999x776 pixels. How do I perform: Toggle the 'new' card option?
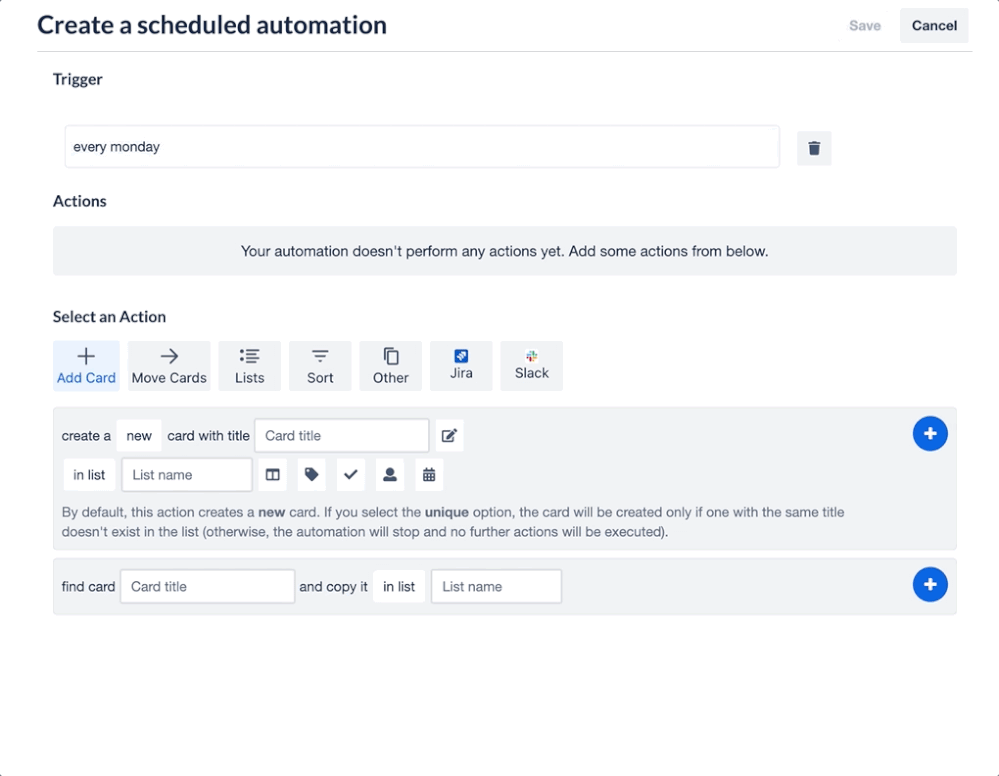click(x=139, y=436)
